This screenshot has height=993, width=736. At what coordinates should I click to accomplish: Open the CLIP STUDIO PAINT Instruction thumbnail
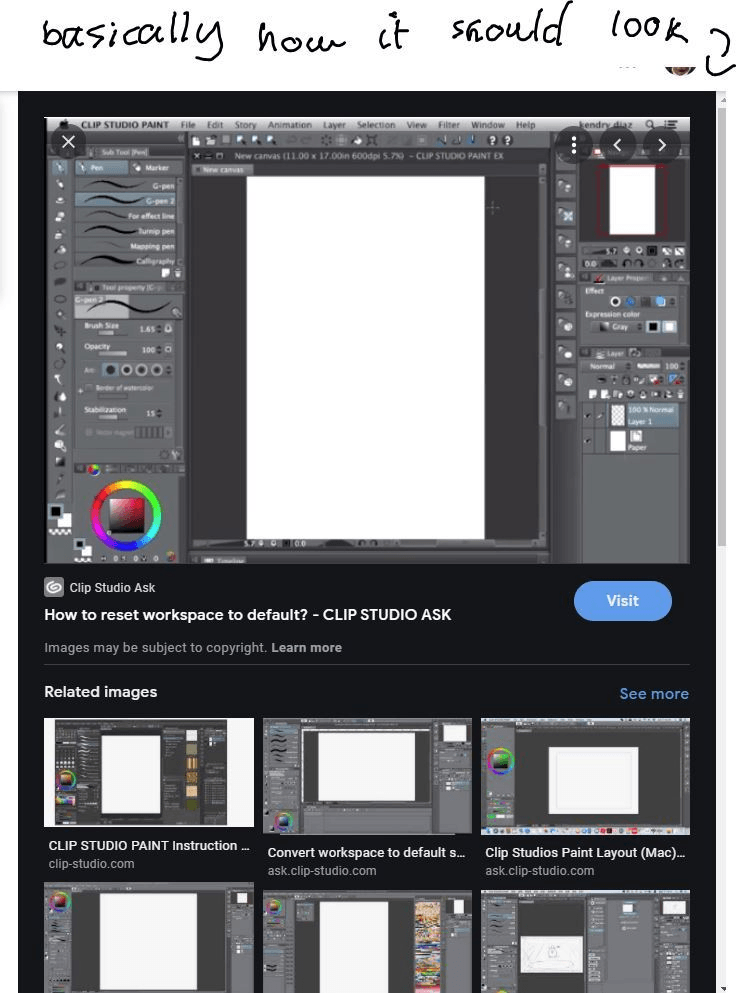[149, 773]
